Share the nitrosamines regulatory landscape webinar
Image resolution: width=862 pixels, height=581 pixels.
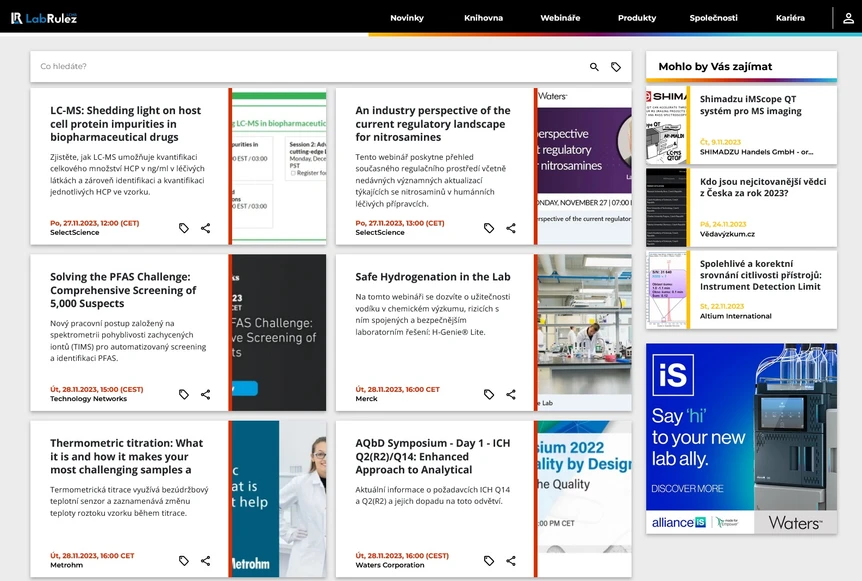coord(511,228)
